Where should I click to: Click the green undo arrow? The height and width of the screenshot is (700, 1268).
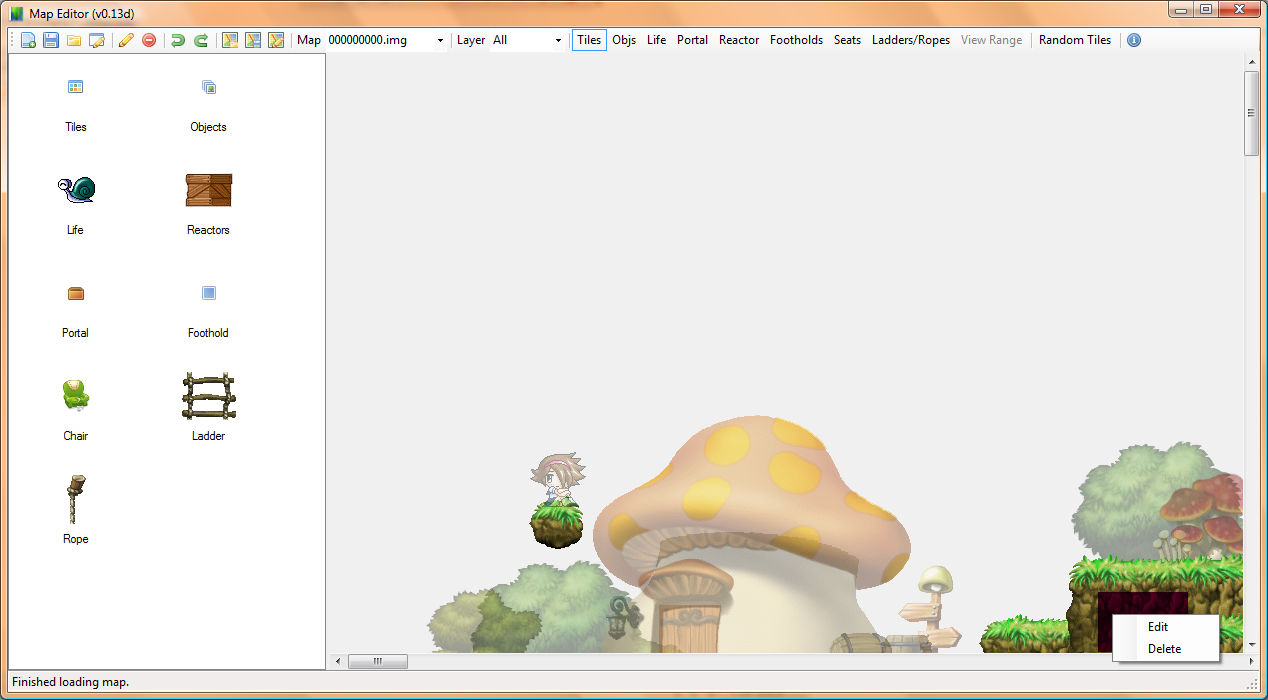point(178,40)
